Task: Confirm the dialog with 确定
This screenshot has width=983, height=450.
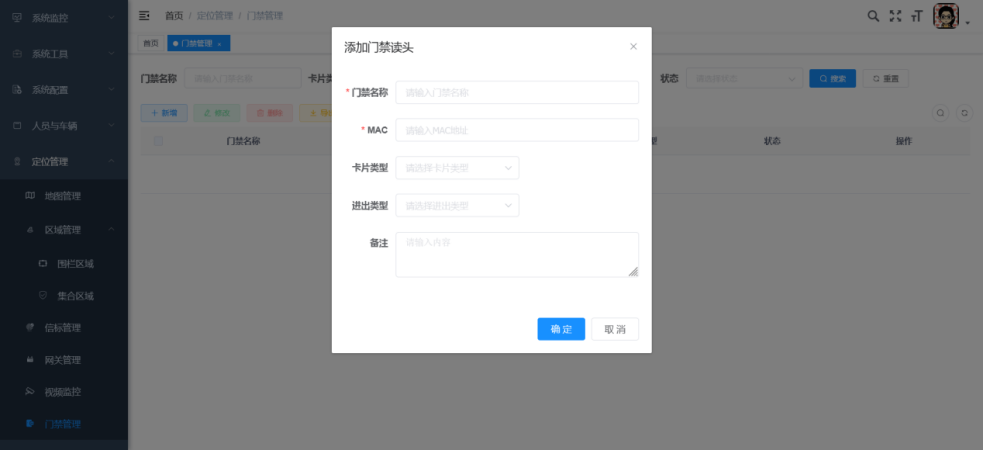Action: pyautogui.click(x=561, y=329)
